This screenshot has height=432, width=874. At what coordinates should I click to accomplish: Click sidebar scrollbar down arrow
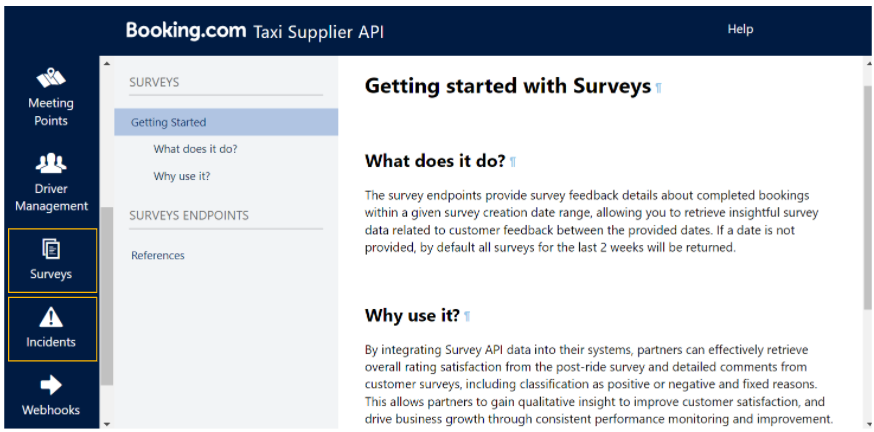(106, 425)
